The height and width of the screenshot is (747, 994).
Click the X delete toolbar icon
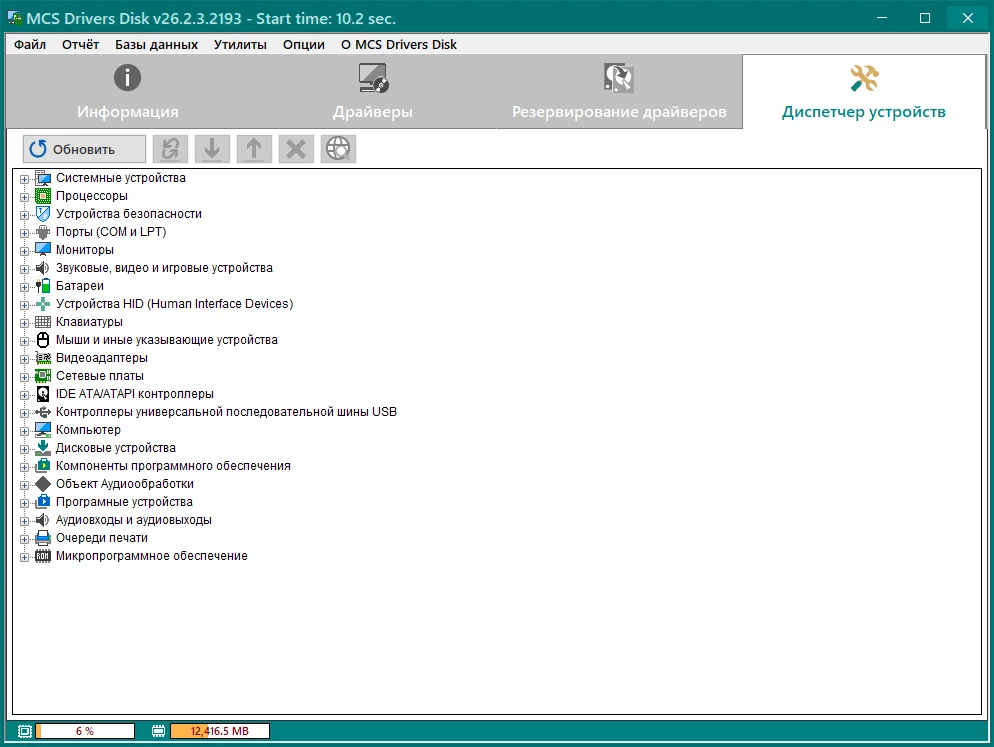tap(296, 149)
